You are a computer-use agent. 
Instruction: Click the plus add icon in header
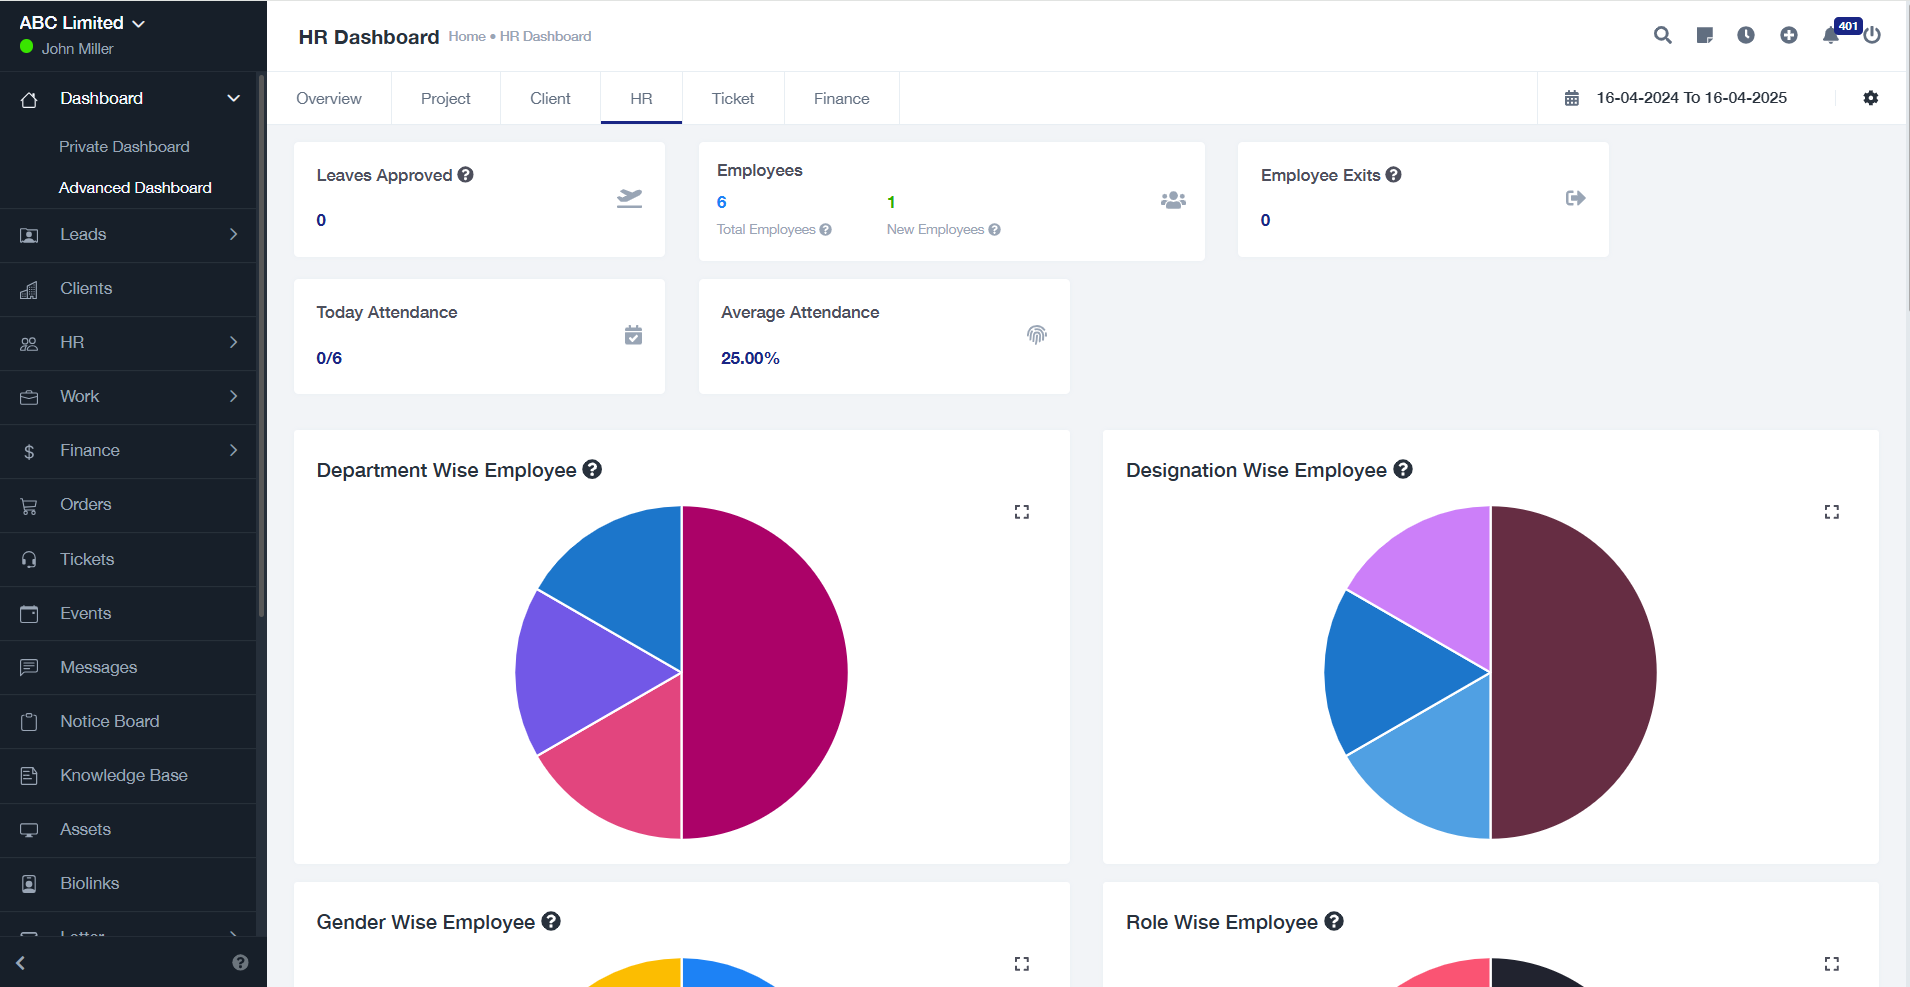1788,35
